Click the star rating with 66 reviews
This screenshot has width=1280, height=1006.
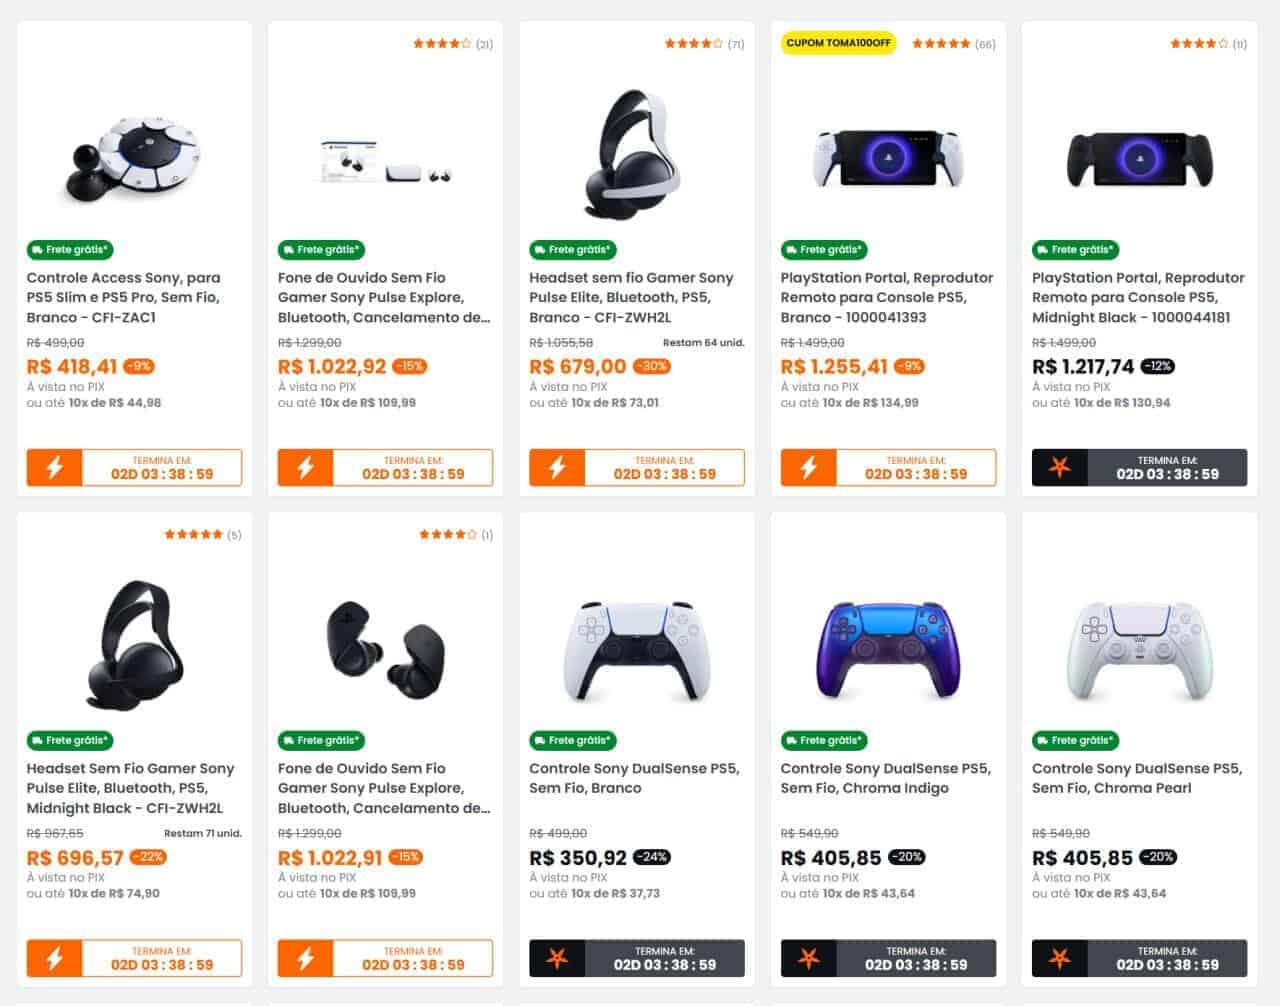(953, 44)
